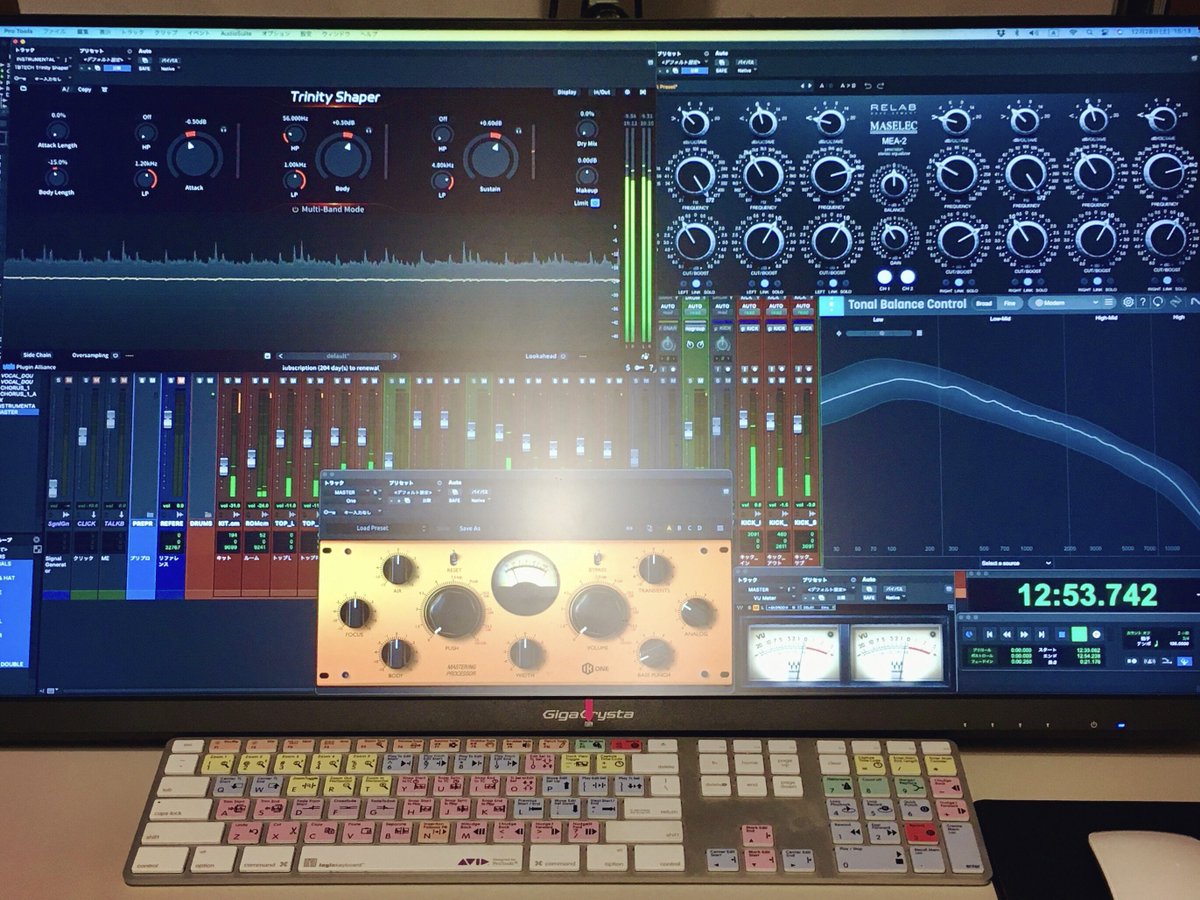Click previous preset arrow in Trinity Shaper footer
The image size is (1200, 900).
click(280, 355)
